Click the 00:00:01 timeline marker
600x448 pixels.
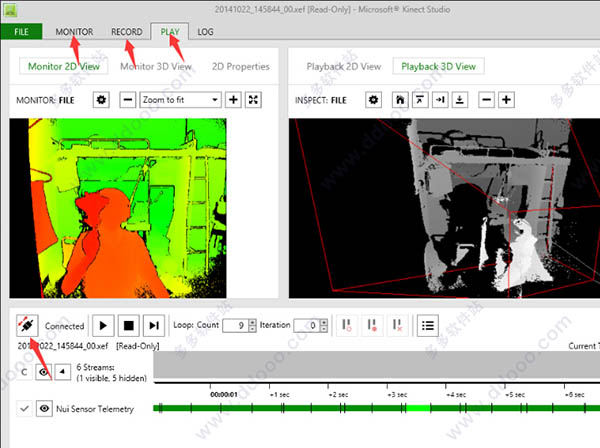pos(223,394)
